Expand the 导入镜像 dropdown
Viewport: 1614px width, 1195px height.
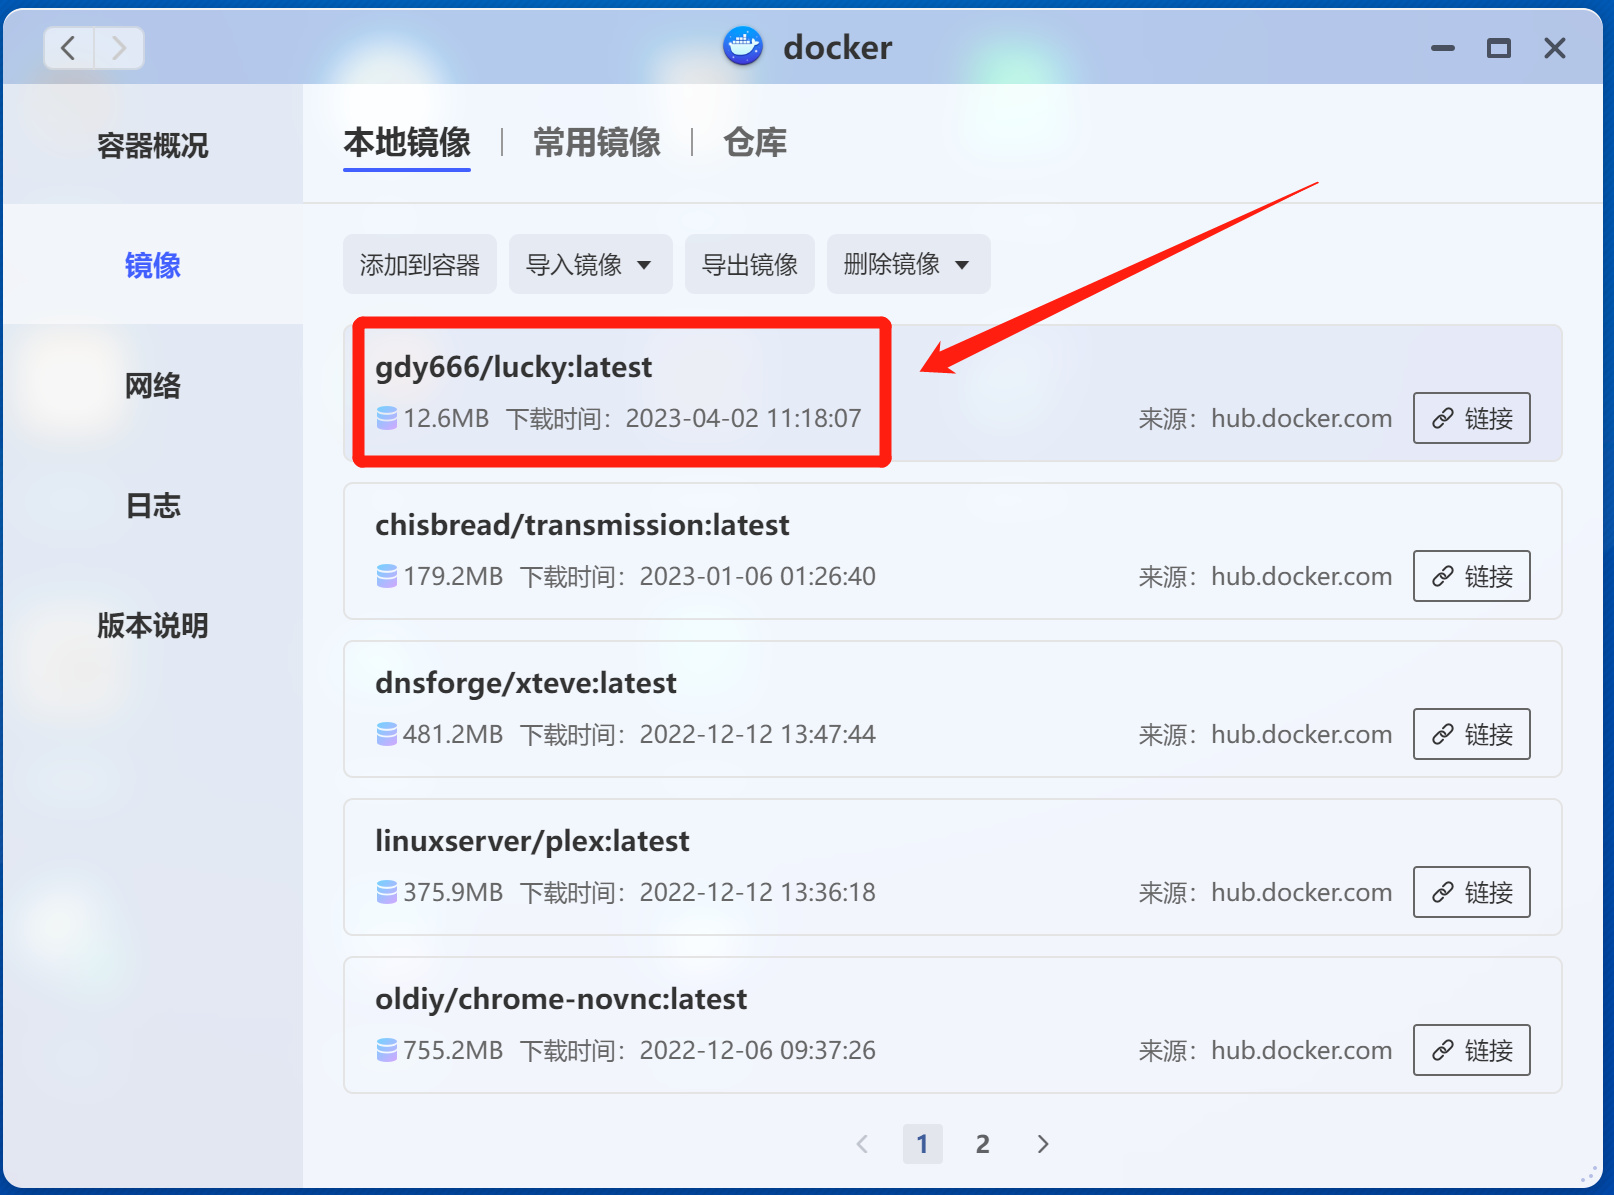(591, 264)
